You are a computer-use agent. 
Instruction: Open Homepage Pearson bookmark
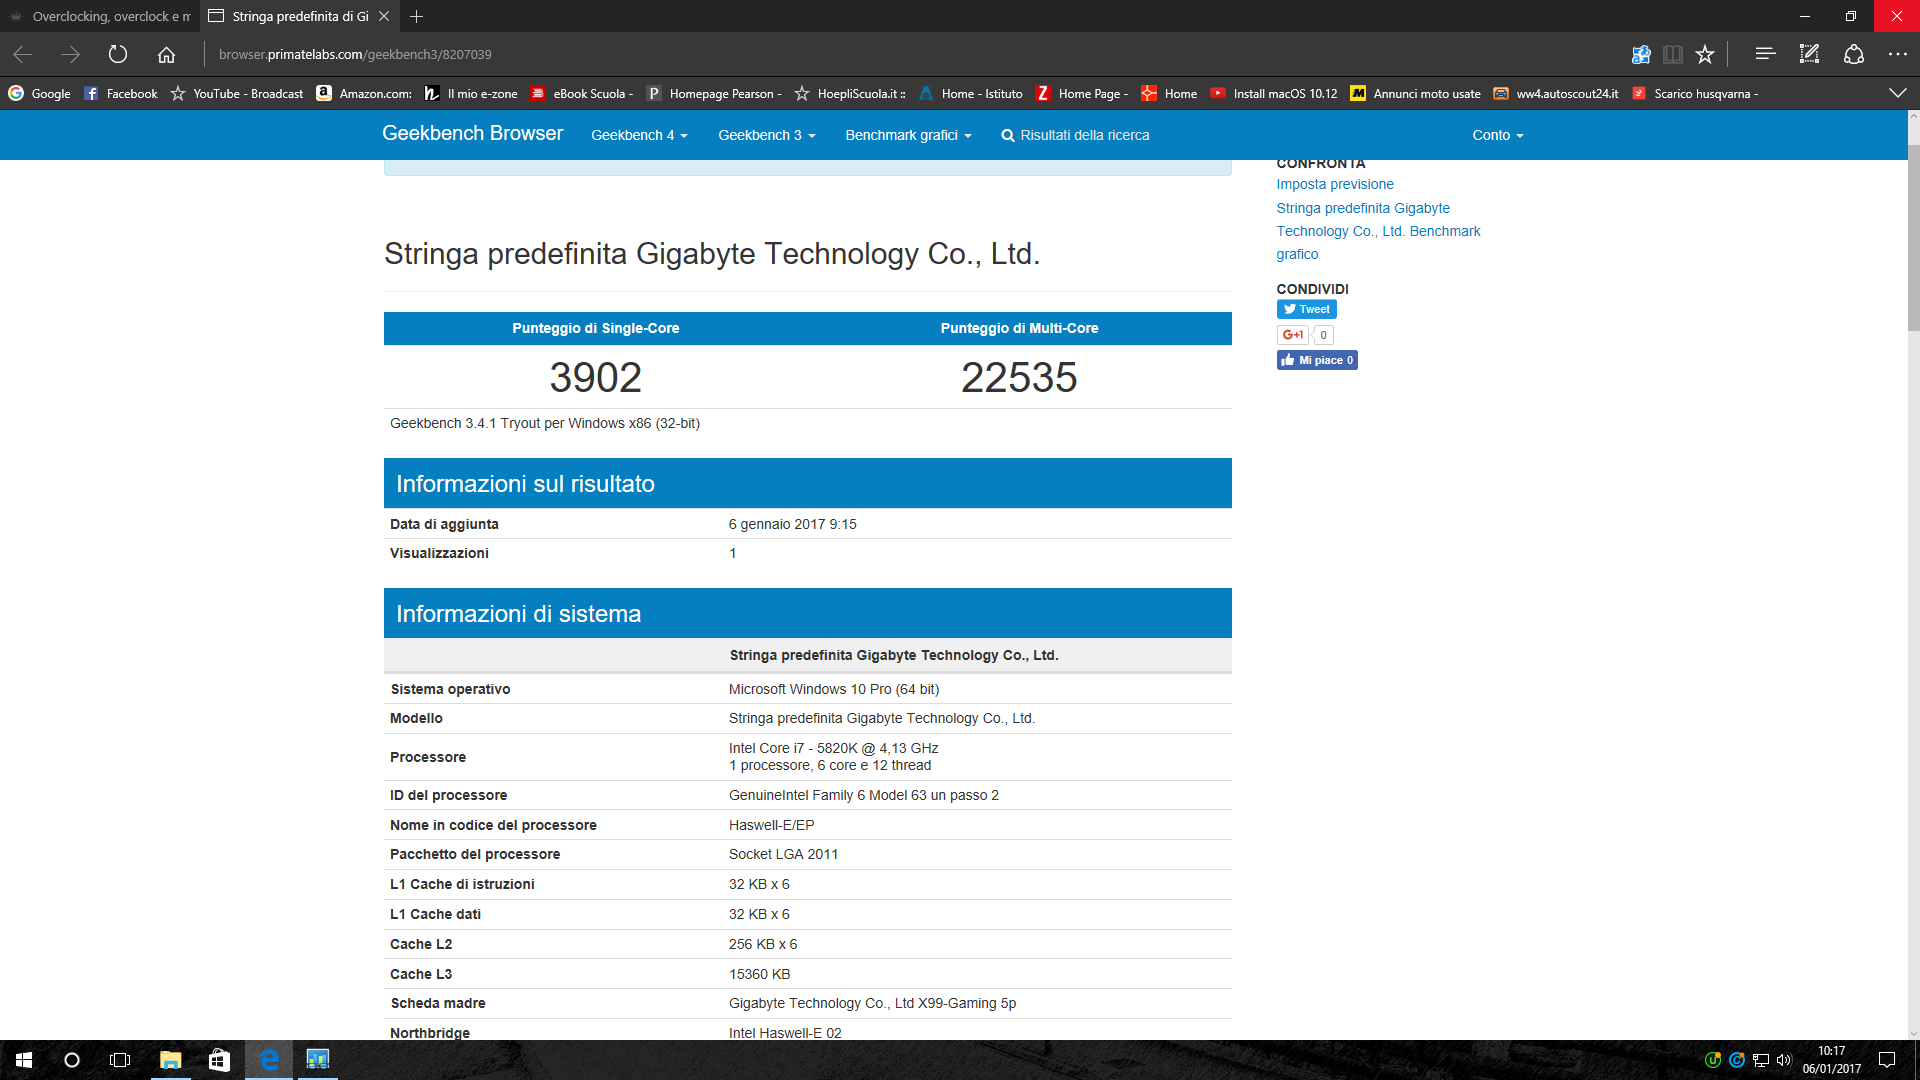(714, 94)
